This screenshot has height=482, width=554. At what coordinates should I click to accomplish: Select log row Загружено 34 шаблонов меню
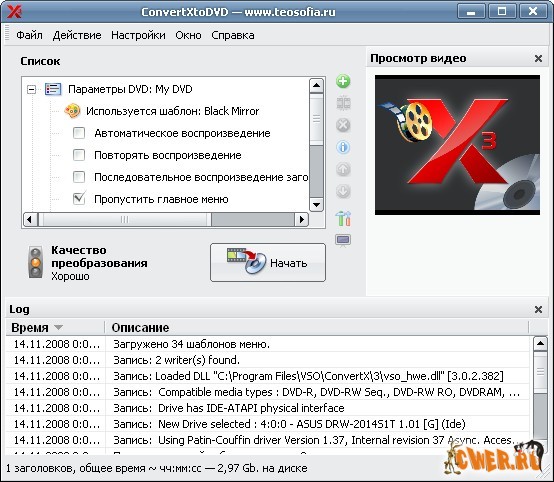point(267,344)
